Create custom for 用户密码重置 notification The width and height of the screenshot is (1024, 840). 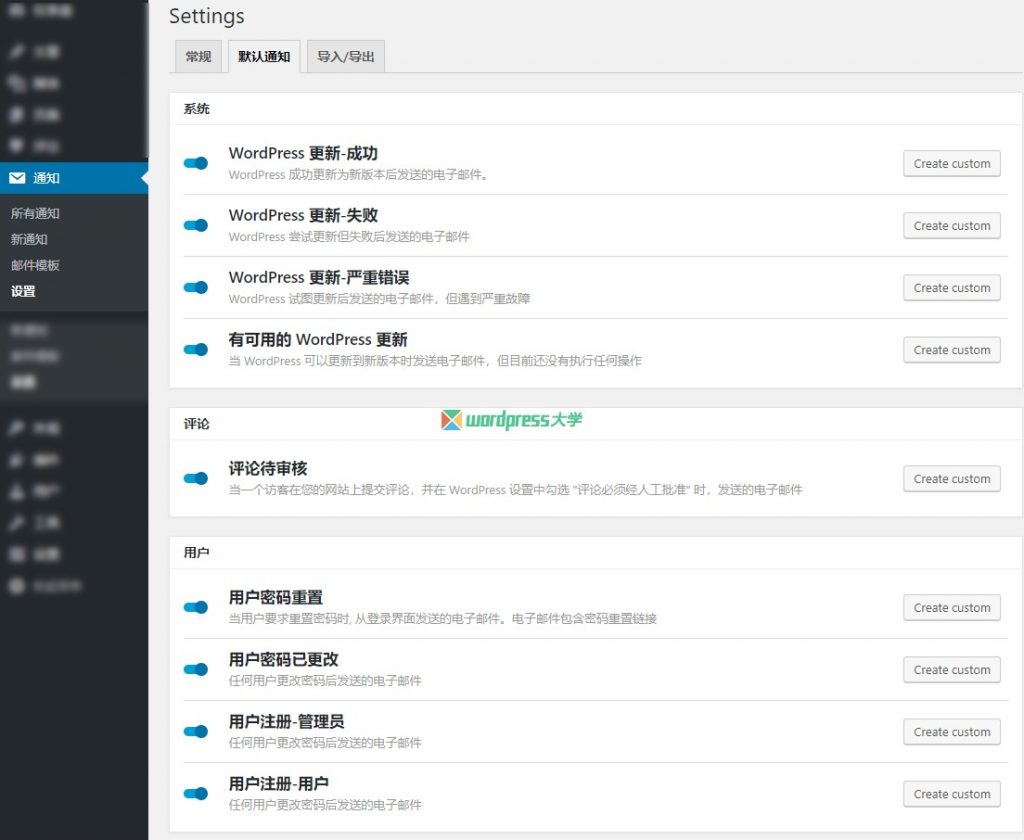tap(952, 607)
